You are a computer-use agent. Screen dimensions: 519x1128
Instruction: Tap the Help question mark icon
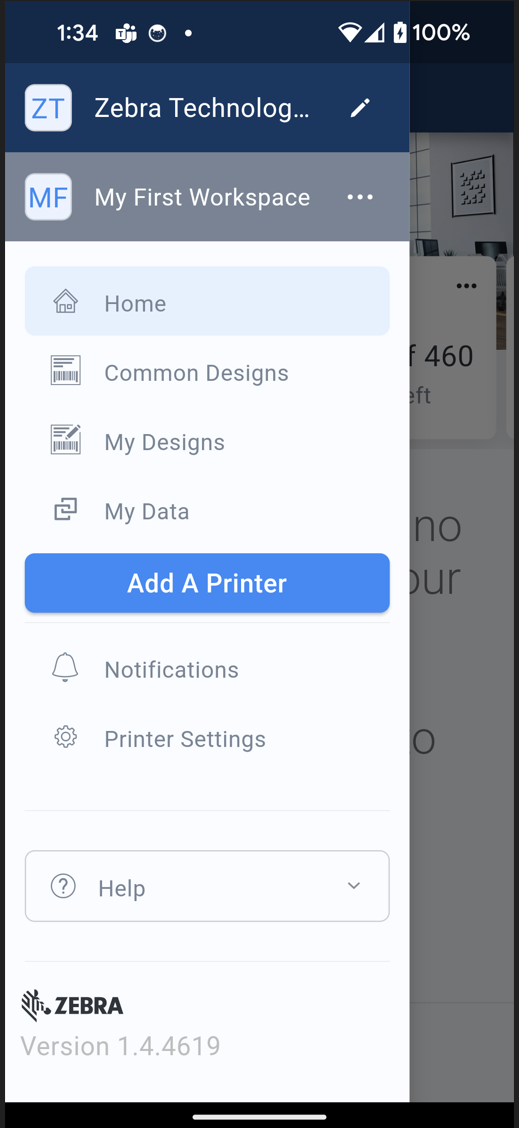[63, 886]
